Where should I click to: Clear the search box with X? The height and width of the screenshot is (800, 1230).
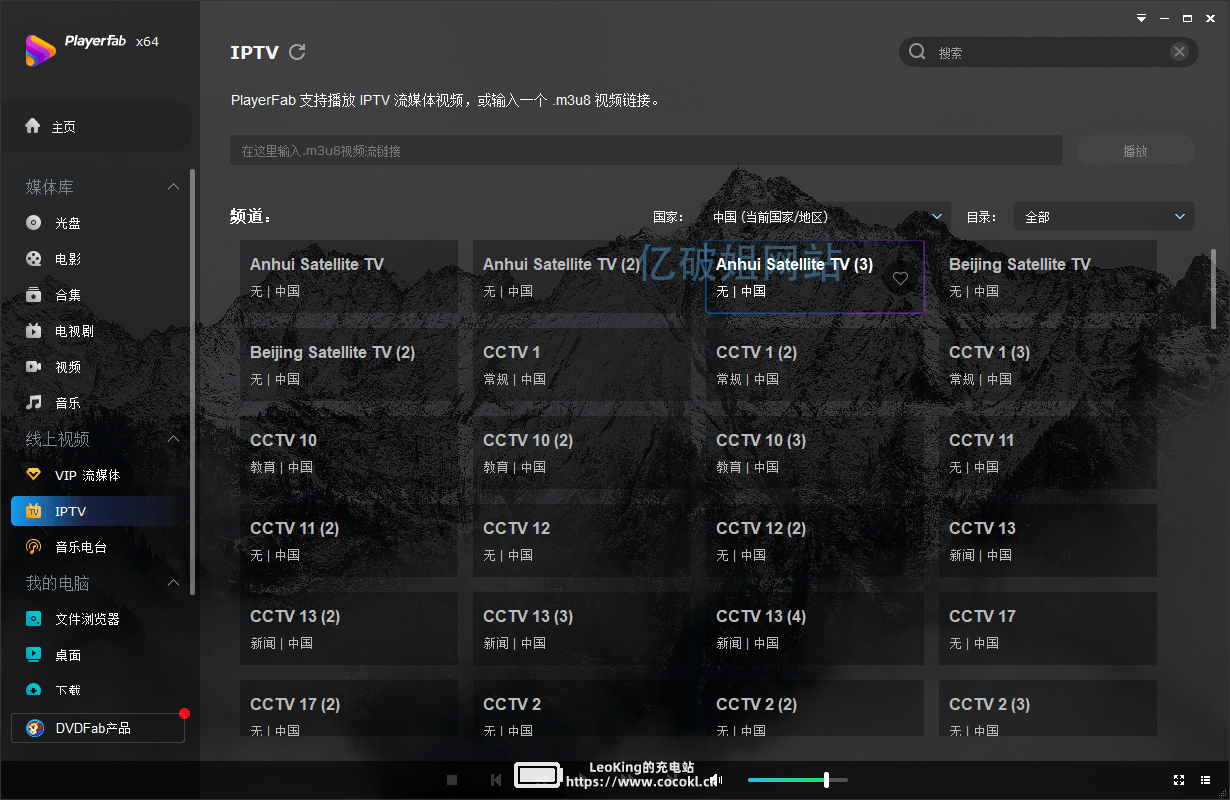[1180, 52]
